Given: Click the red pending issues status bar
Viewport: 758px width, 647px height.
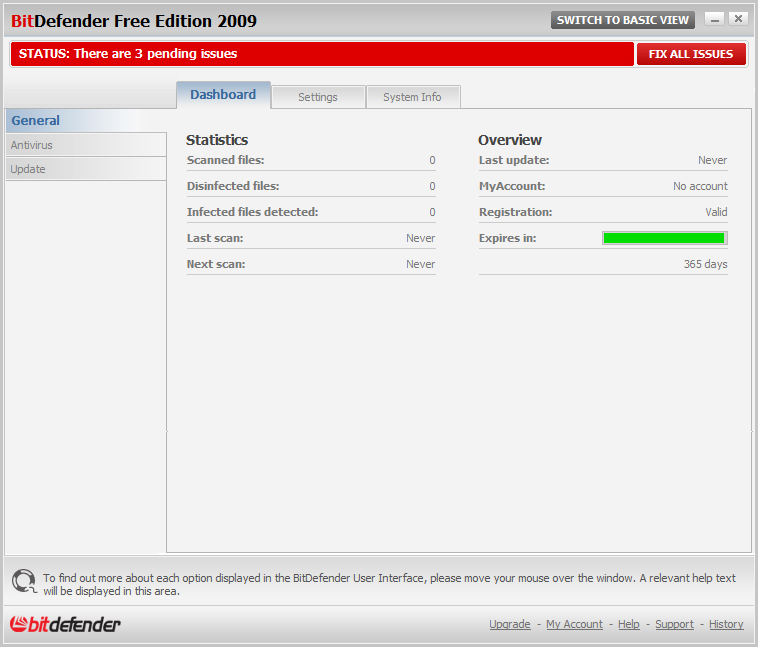Looking at the screenshot, I should point(322,54).
